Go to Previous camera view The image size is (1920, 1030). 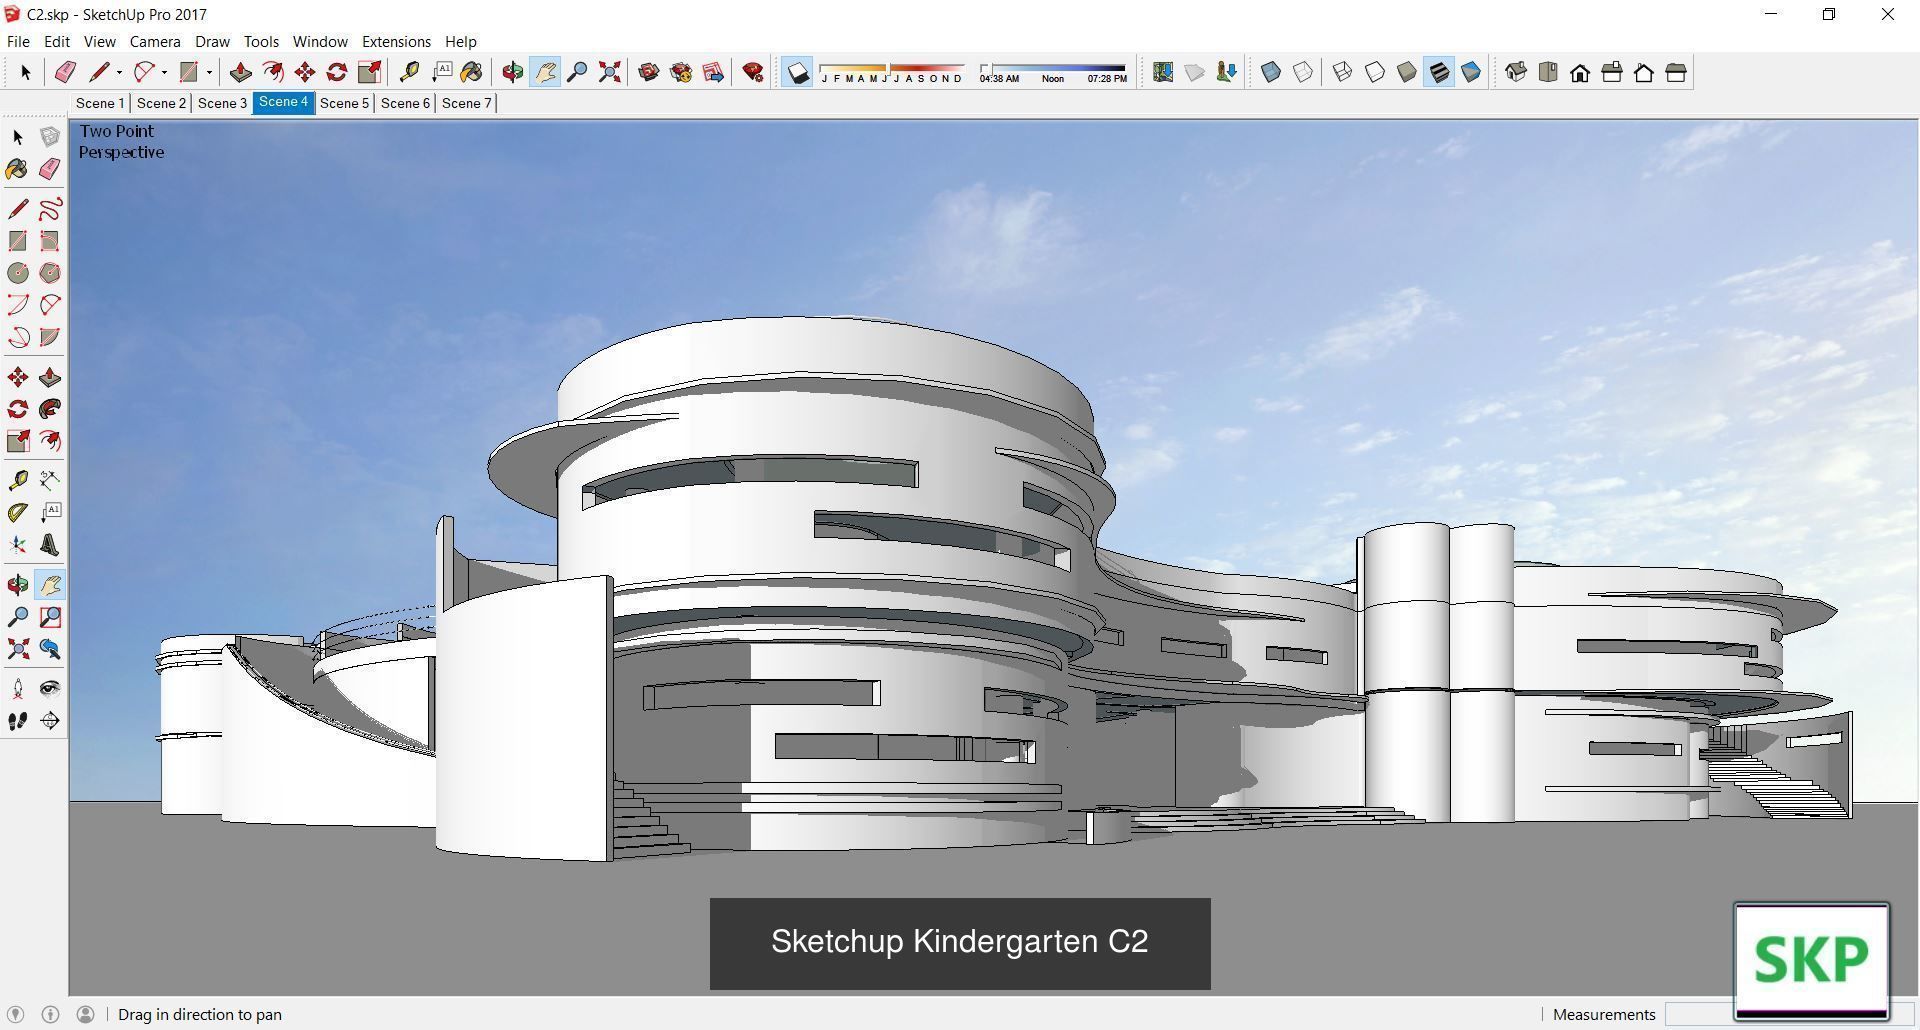(x=50, y=649)
